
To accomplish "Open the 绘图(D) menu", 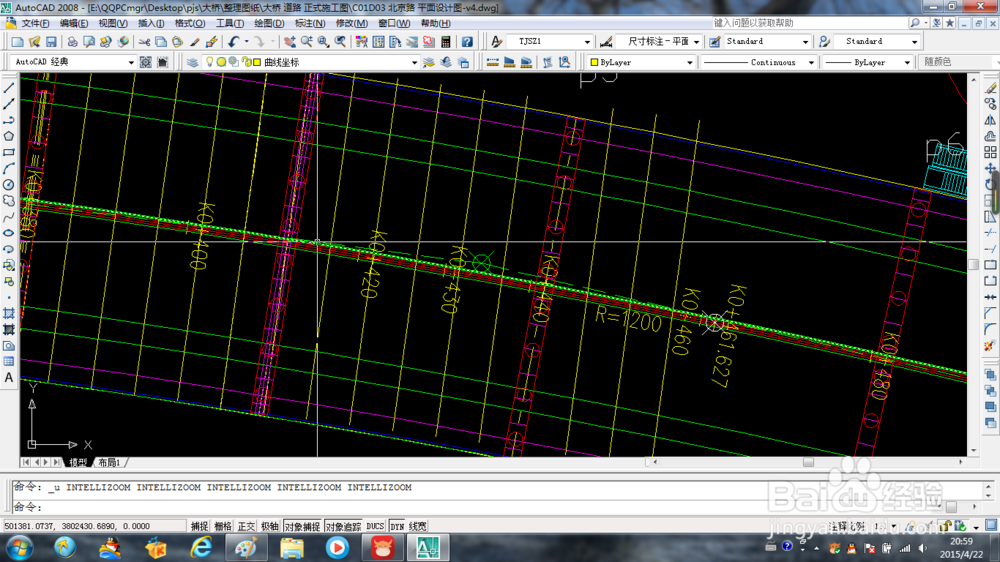I will [269, 23].
